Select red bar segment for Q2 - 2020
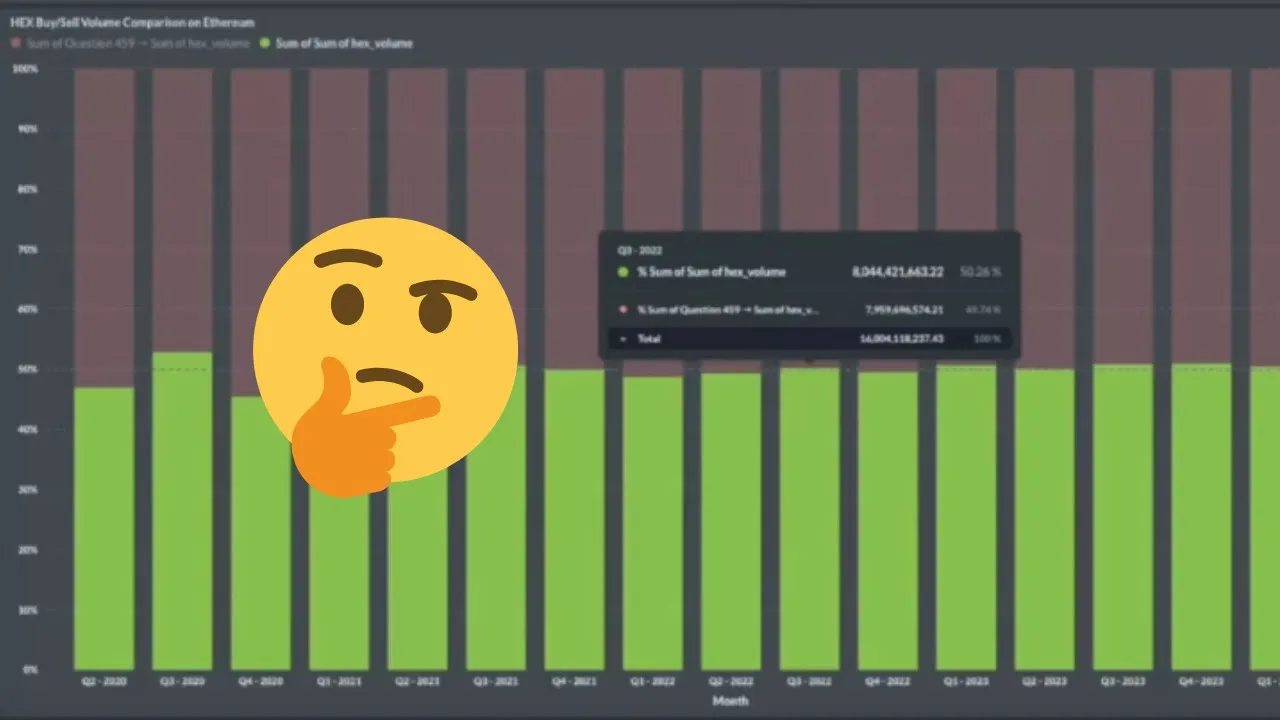The width and height of the screenshot is (1280, 720). pyautogui.click(x=104, y=228)
